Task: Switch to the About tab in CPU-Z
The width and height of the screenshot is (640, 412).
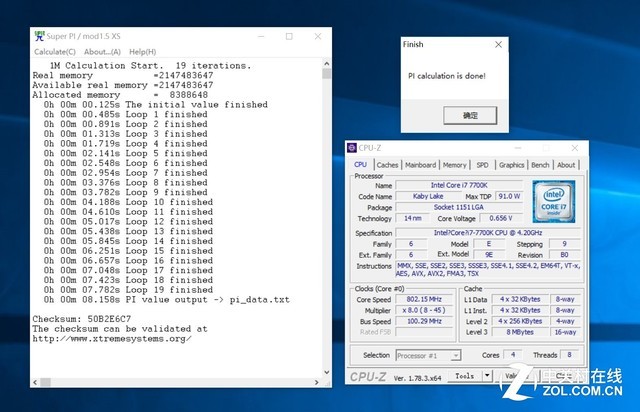Action: [x=566, y=165]
